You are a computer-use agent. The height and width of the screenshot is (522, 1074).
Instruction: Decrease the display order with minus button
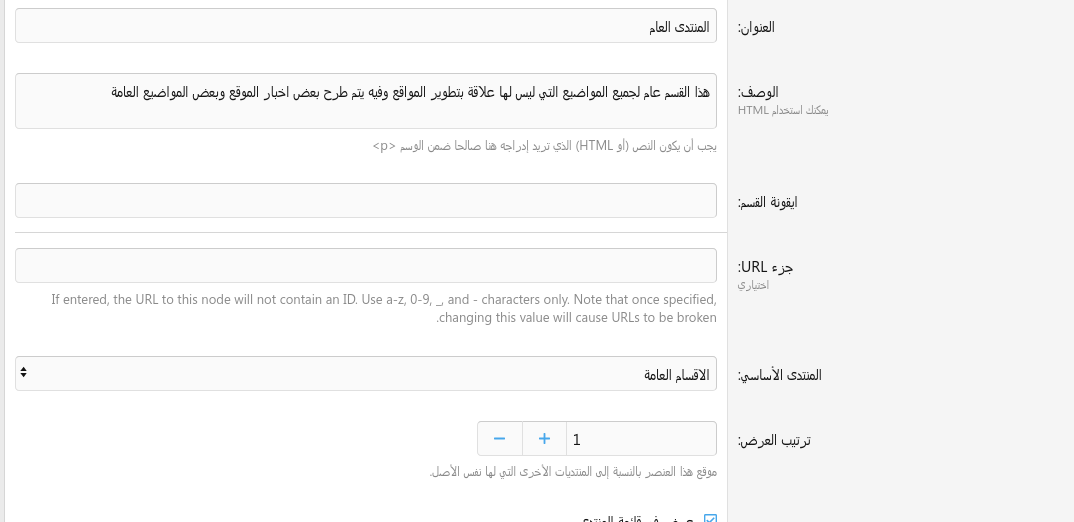(x=499, y=439)
